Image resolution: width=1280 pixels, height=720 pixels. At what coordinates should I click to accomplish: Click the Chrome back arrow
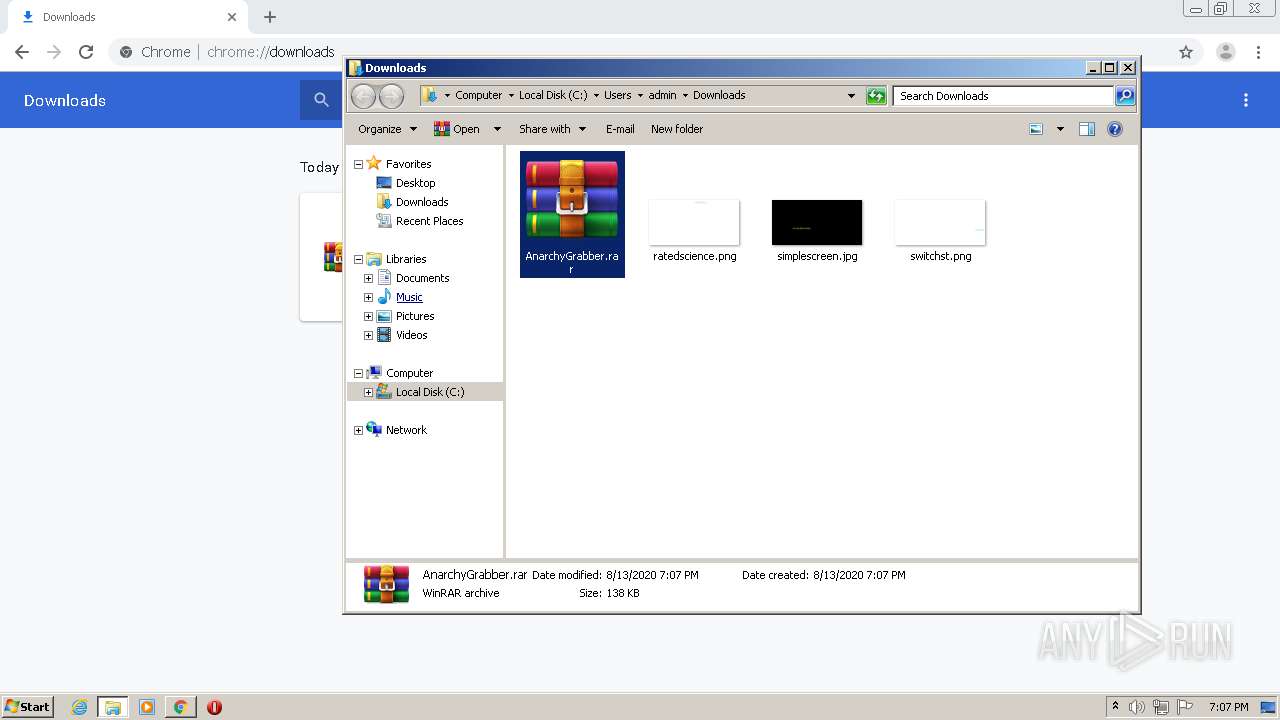click(x=22, y=52)
